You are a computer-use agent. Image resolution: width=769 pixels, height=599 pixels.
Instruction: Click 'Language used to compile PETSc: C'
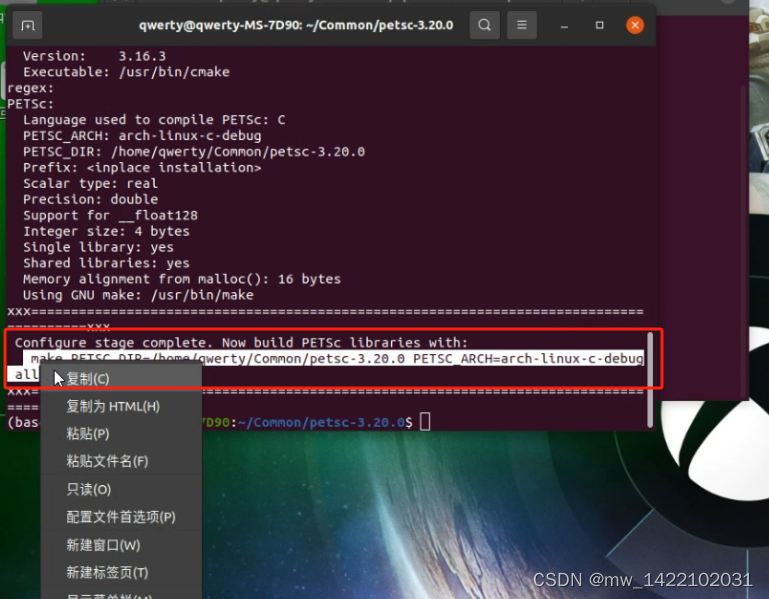(154, 120)
